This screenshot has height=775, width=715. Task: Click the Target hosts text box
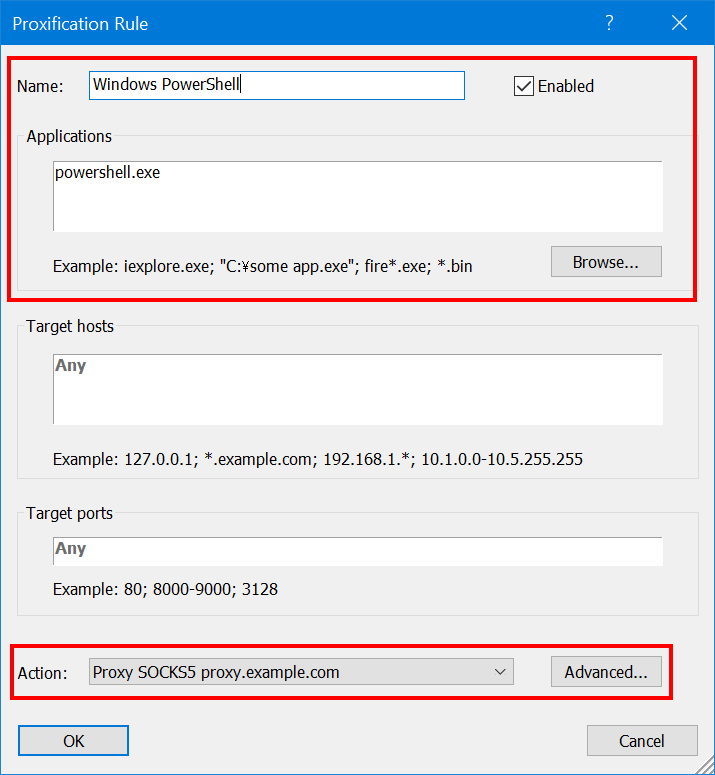(358, 389)
